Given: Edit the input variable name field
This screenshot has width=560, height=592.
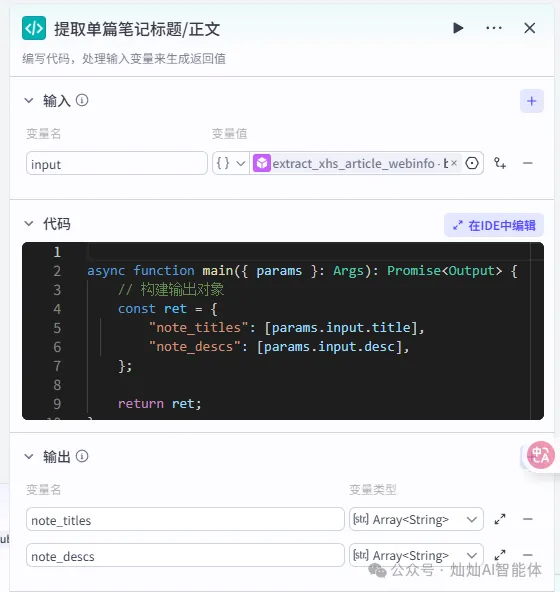Looking at the screenshot, I should coord(117,163).
